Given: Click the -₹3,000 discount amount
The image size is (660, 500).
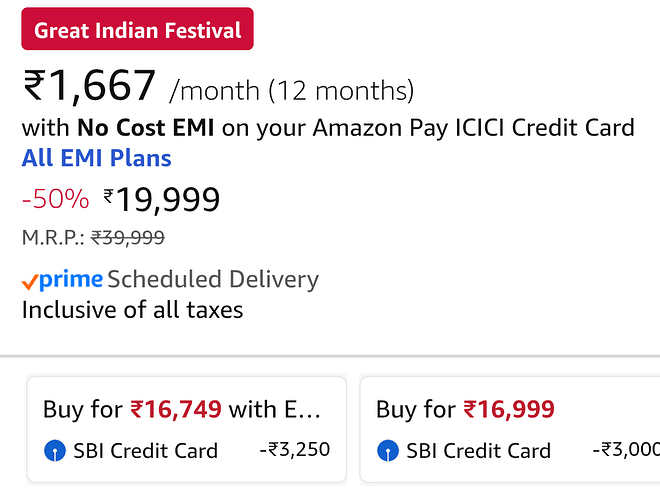Looking at the screenshot, I should (x=625, y=450).
